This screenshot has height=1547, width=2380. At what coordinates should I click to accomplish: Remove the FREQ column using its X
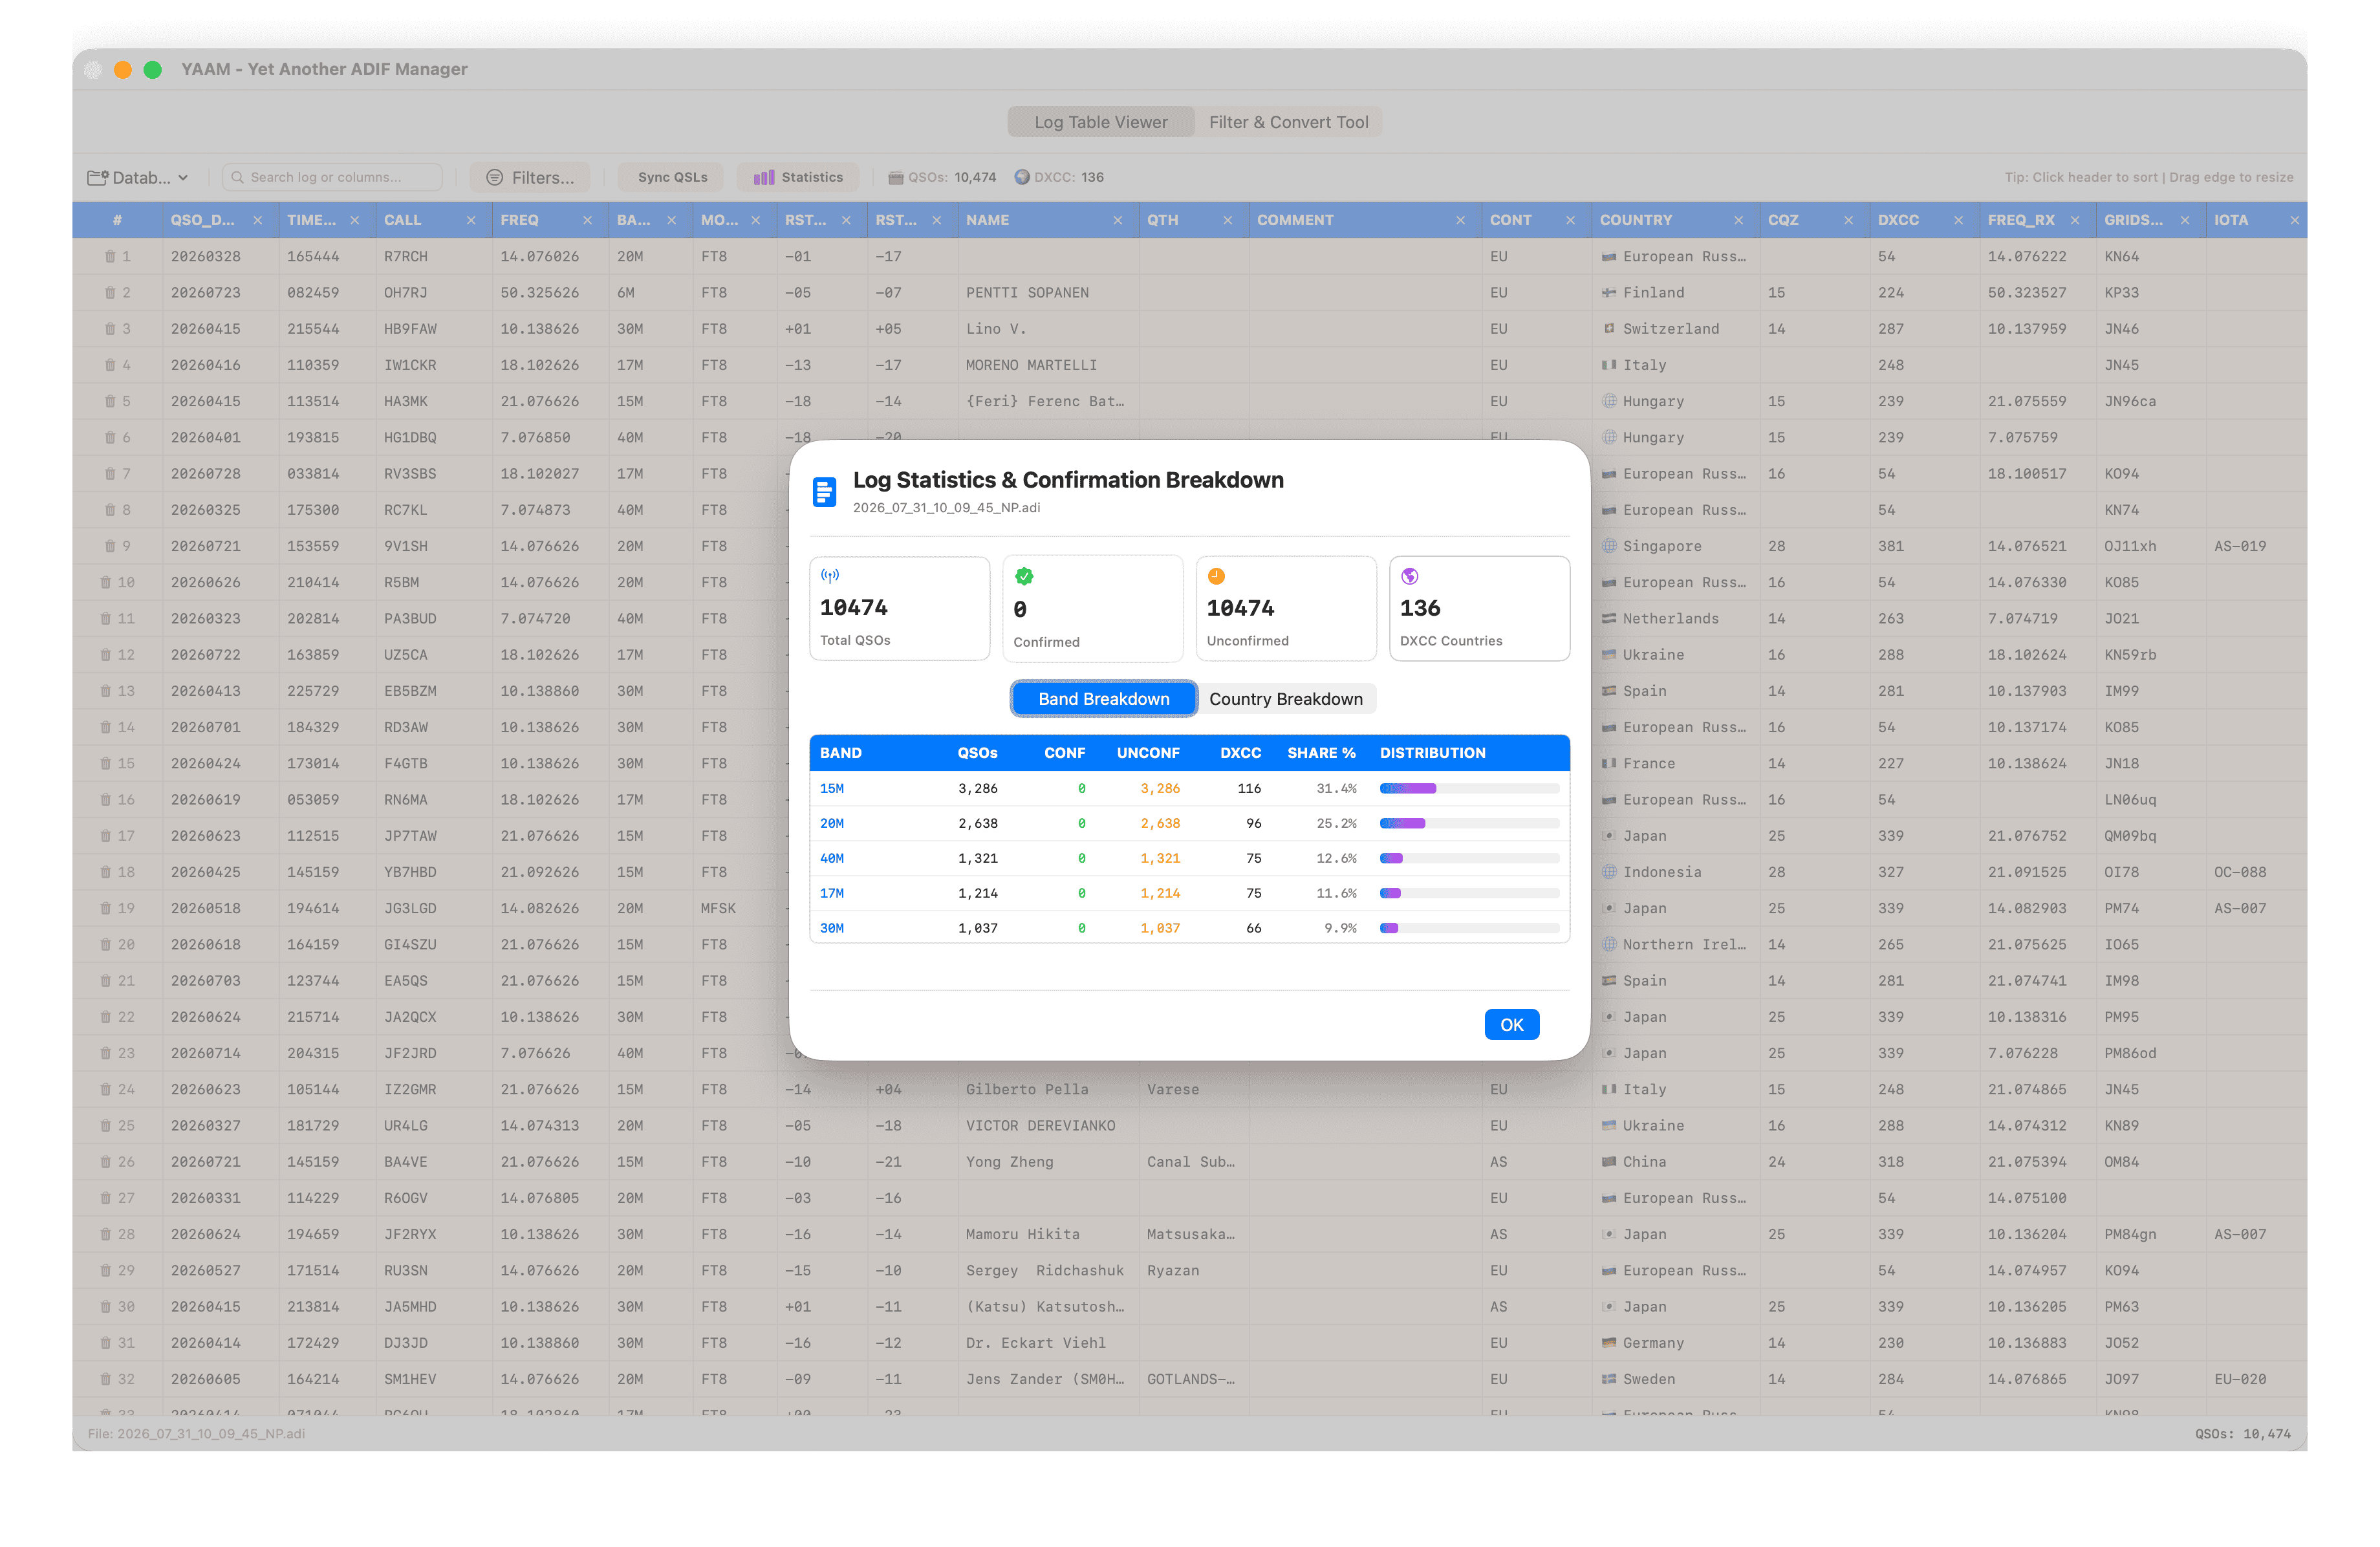[587, 220]
